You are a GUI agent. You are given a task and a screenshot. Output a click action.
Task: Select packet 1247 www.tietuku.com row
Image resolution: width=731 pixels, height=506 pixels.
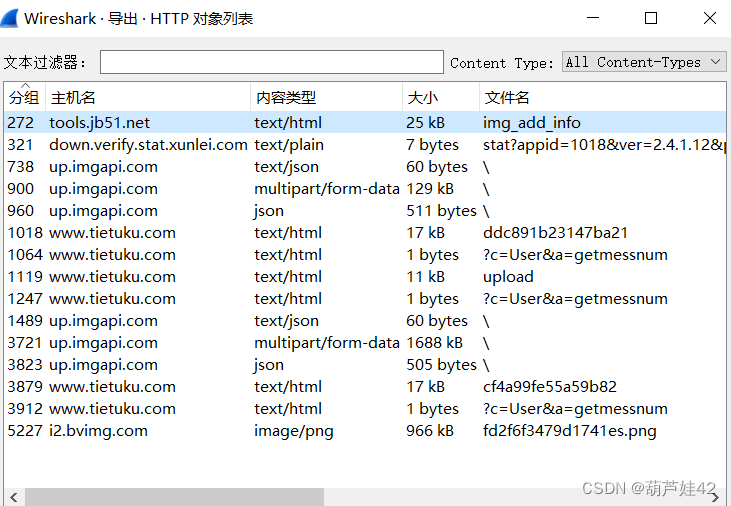[x=365, y=298]
